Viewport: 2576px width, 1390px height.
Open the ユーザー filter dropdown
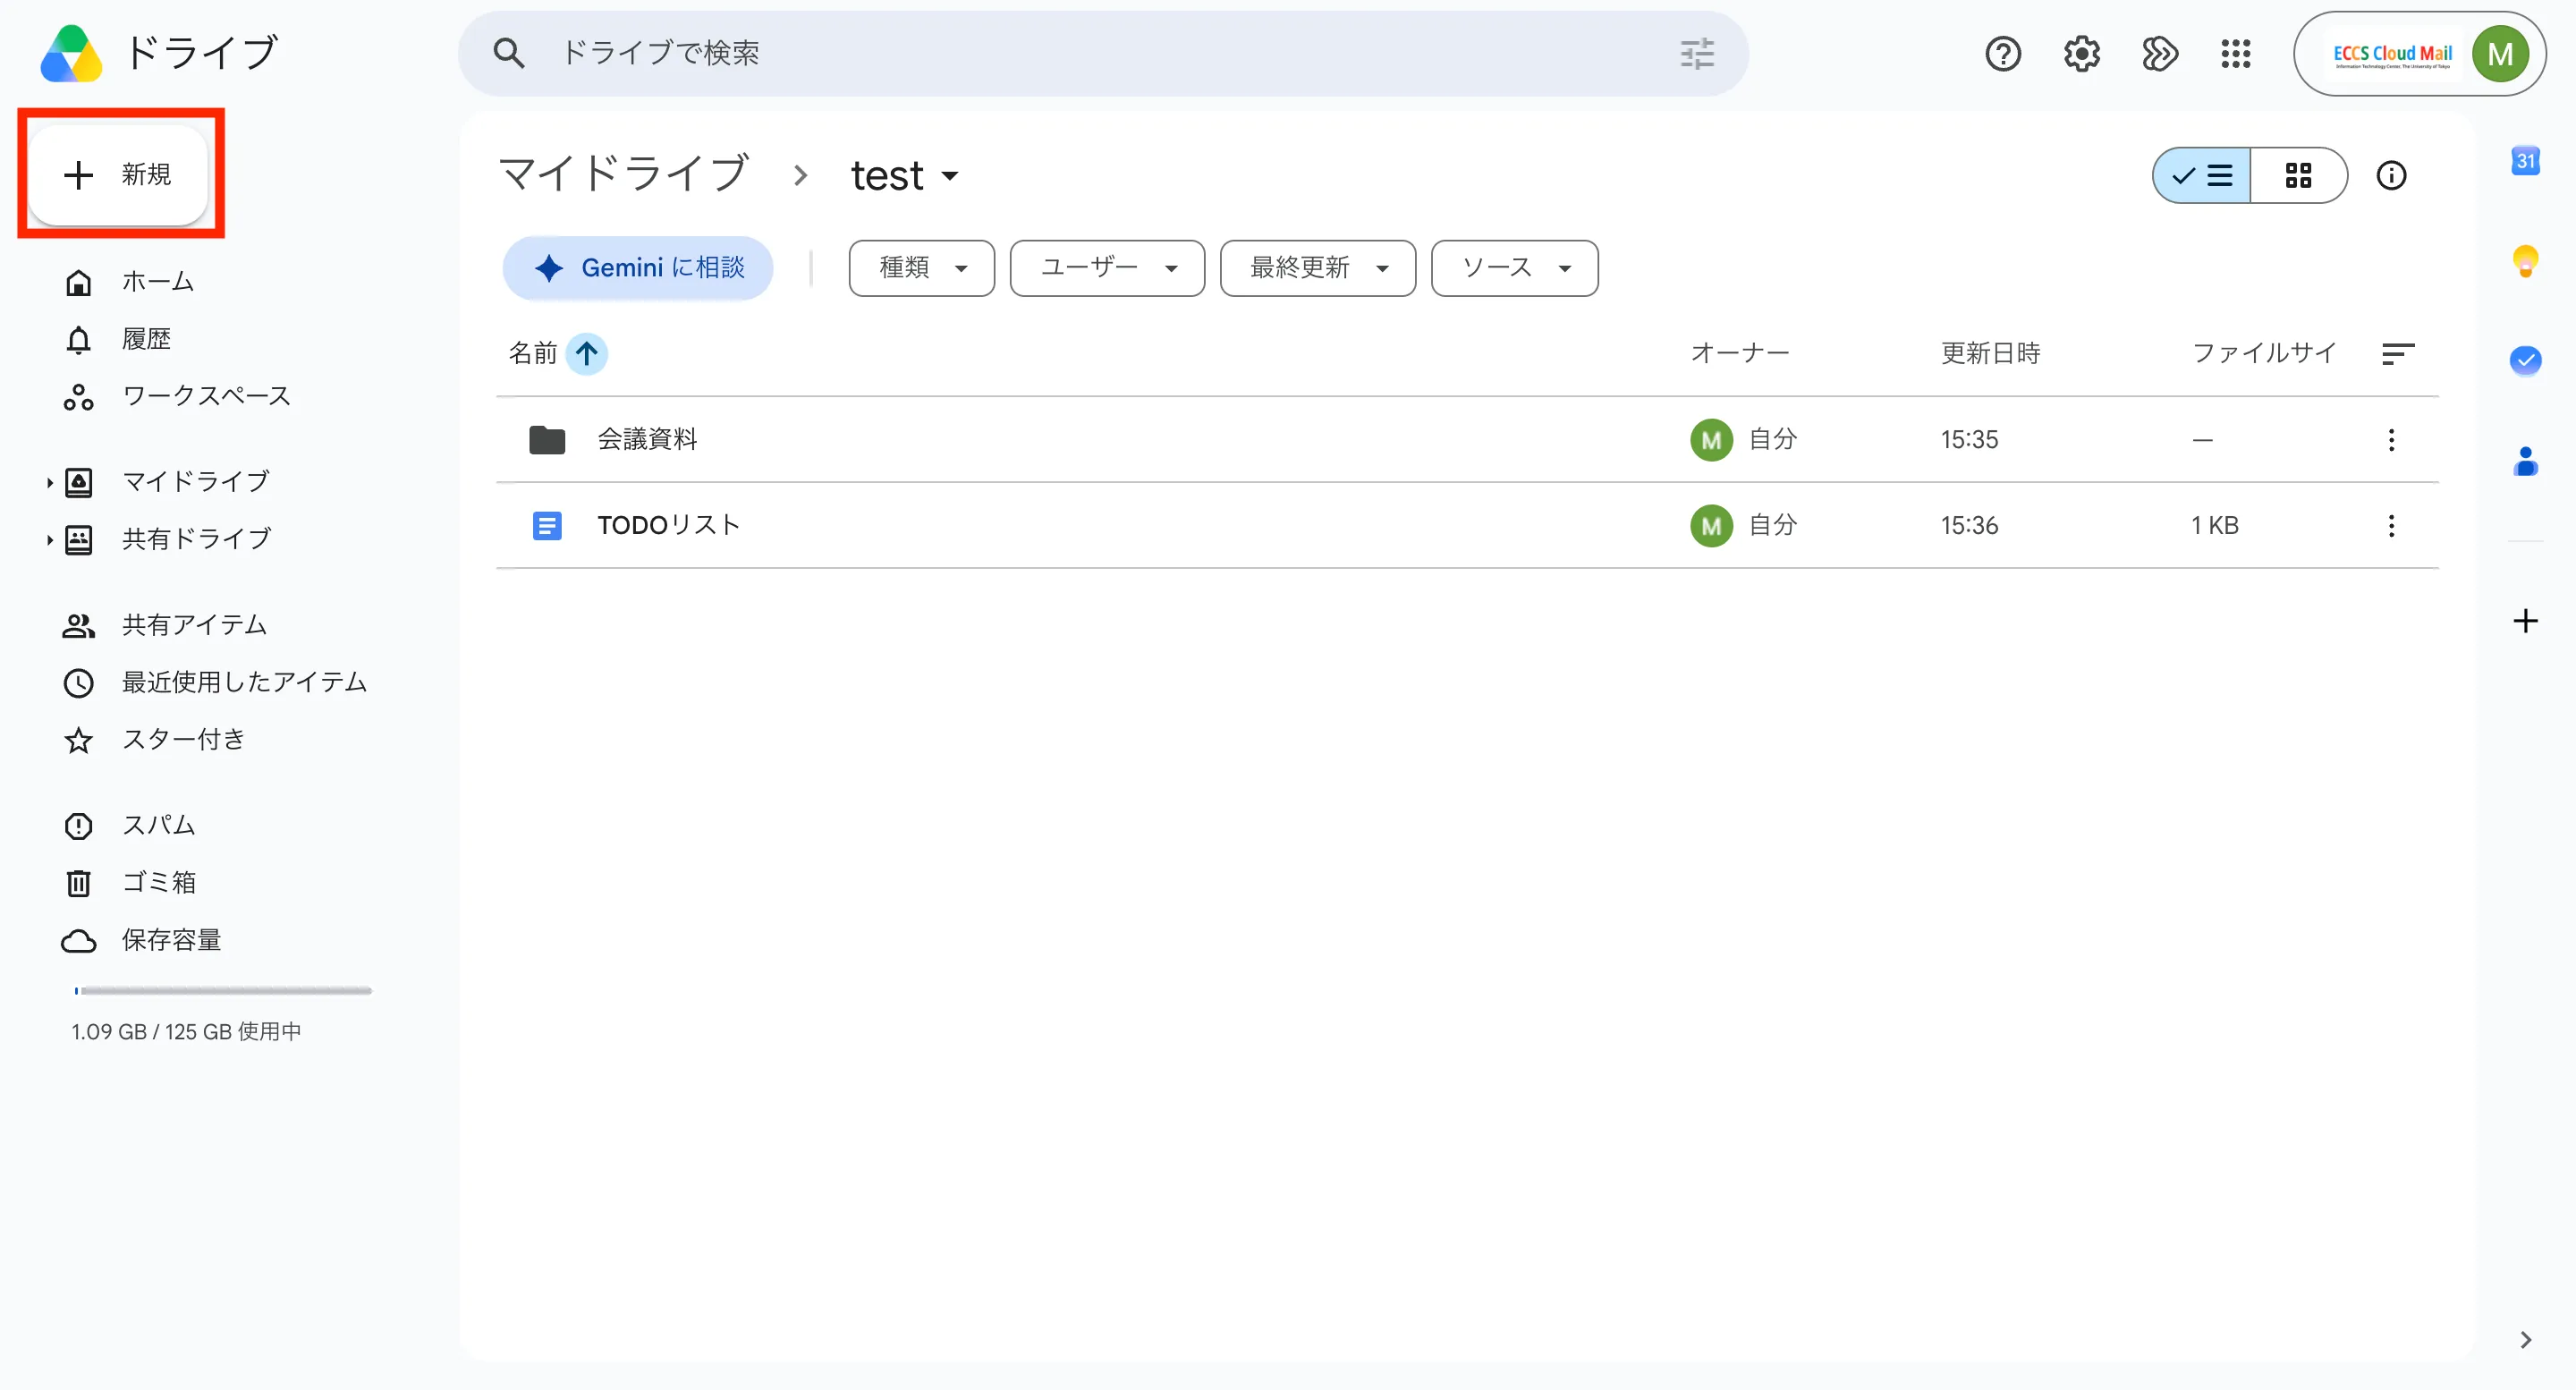pos(1107,268)
